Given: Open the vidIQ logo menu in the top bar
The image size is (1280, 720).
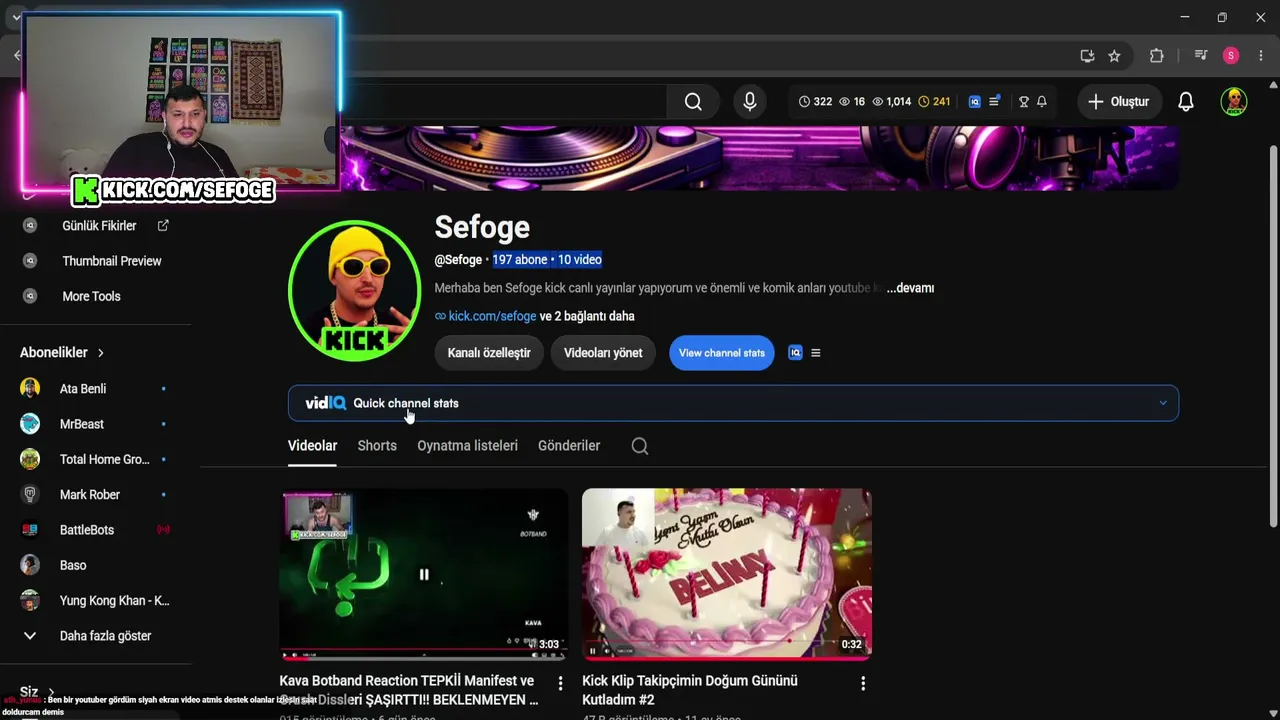Looking at the screenshot, I should pos(975,101).
